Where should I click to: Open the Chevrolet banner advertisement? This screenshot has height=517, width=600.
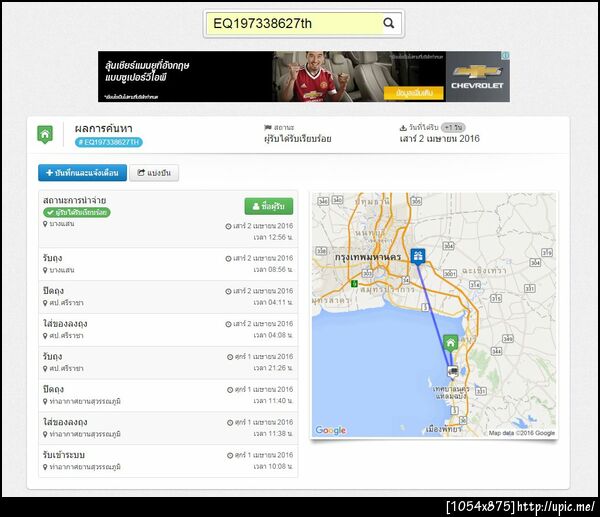coord(304,77)
